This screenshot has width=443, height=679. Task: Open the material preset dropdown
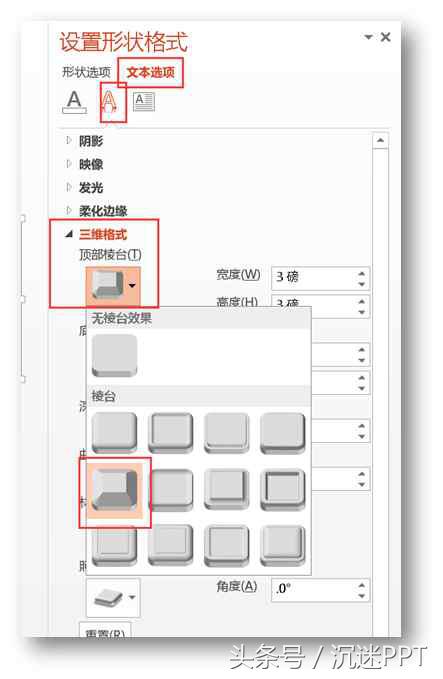[x=113, y=598]
